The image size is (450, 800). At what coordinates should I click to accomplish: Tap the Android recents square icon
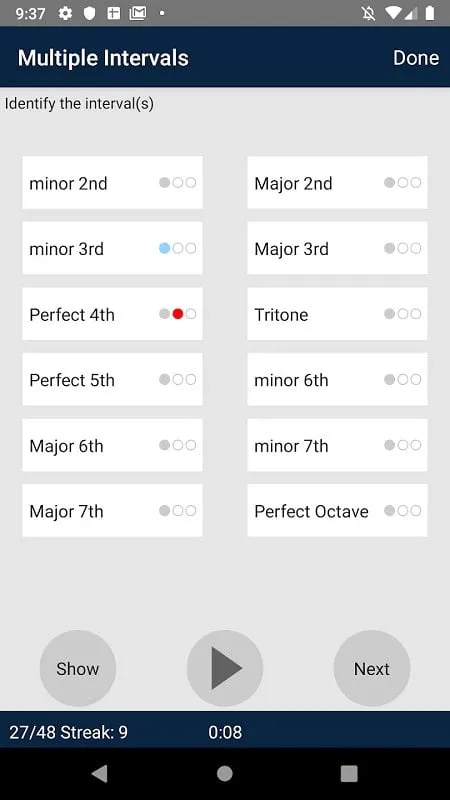349,774
